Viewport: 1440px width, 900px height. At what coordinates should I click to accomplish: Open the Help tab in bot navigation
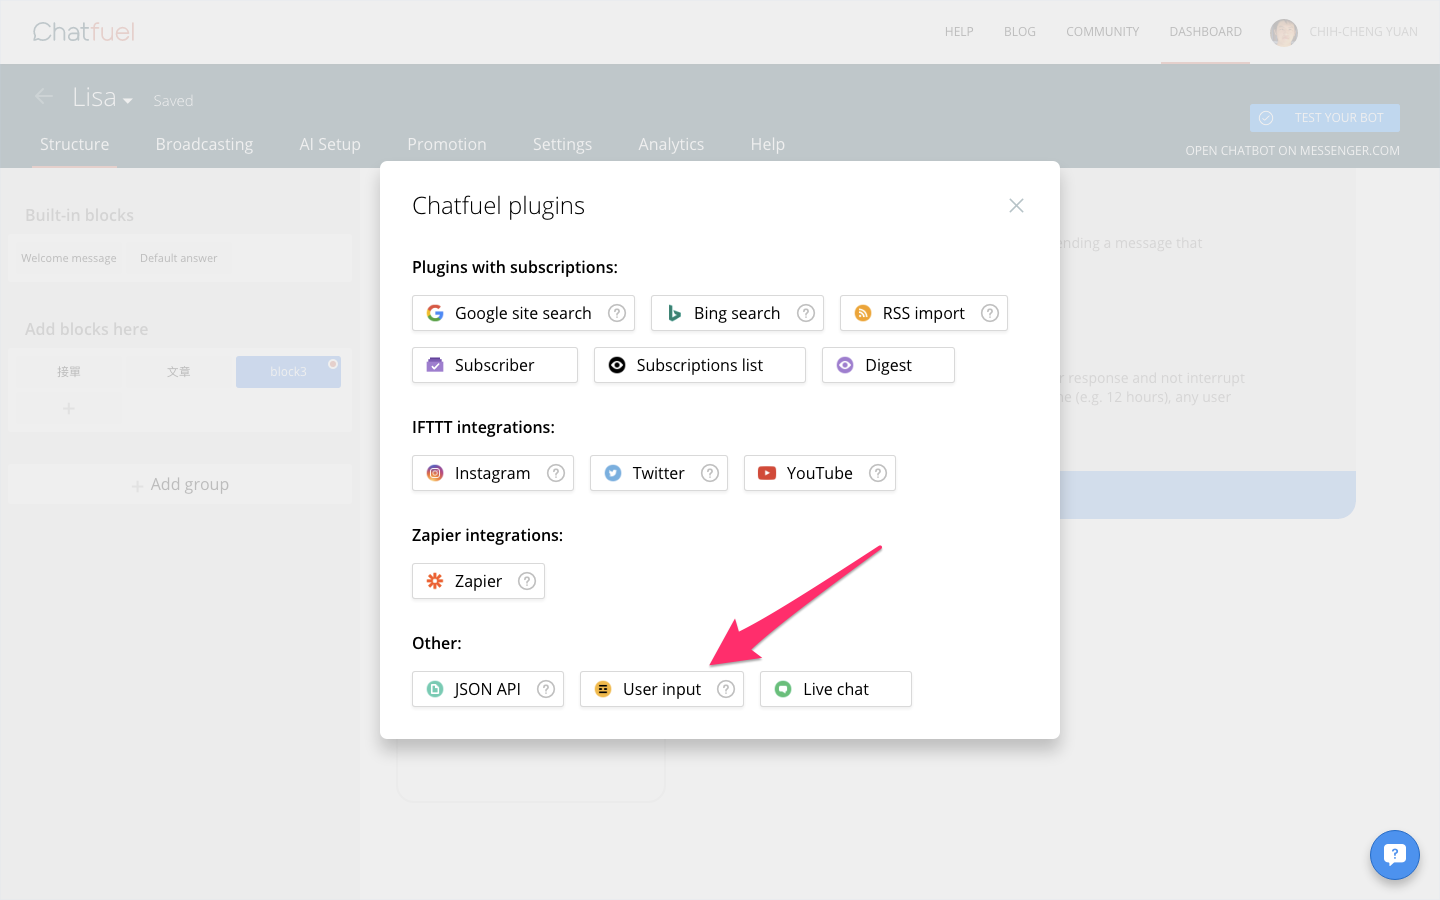[768, 144]
